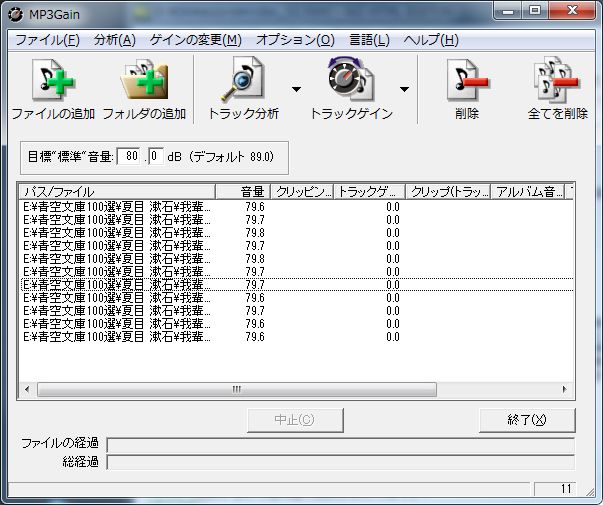The width and height of the screenshot is (603, 505).
Task: Click the status bar file count 11
Action: 555,489
